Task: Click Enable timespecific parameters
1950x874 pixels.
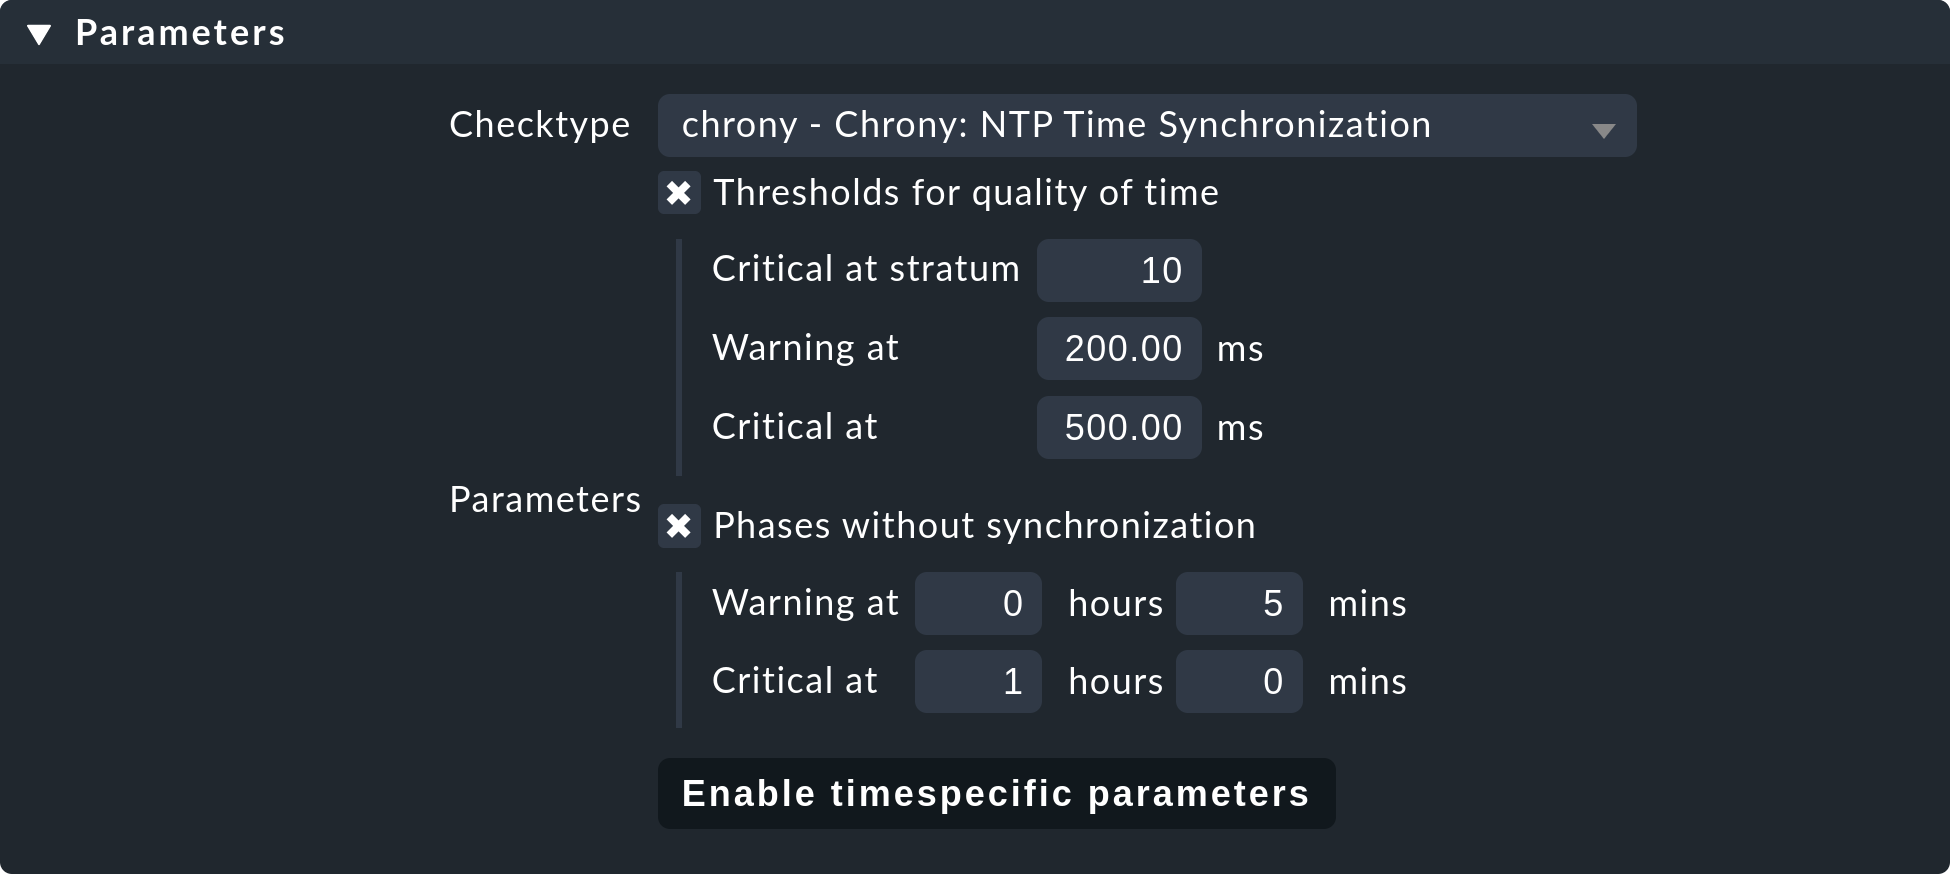Action: tap(996, 793)
